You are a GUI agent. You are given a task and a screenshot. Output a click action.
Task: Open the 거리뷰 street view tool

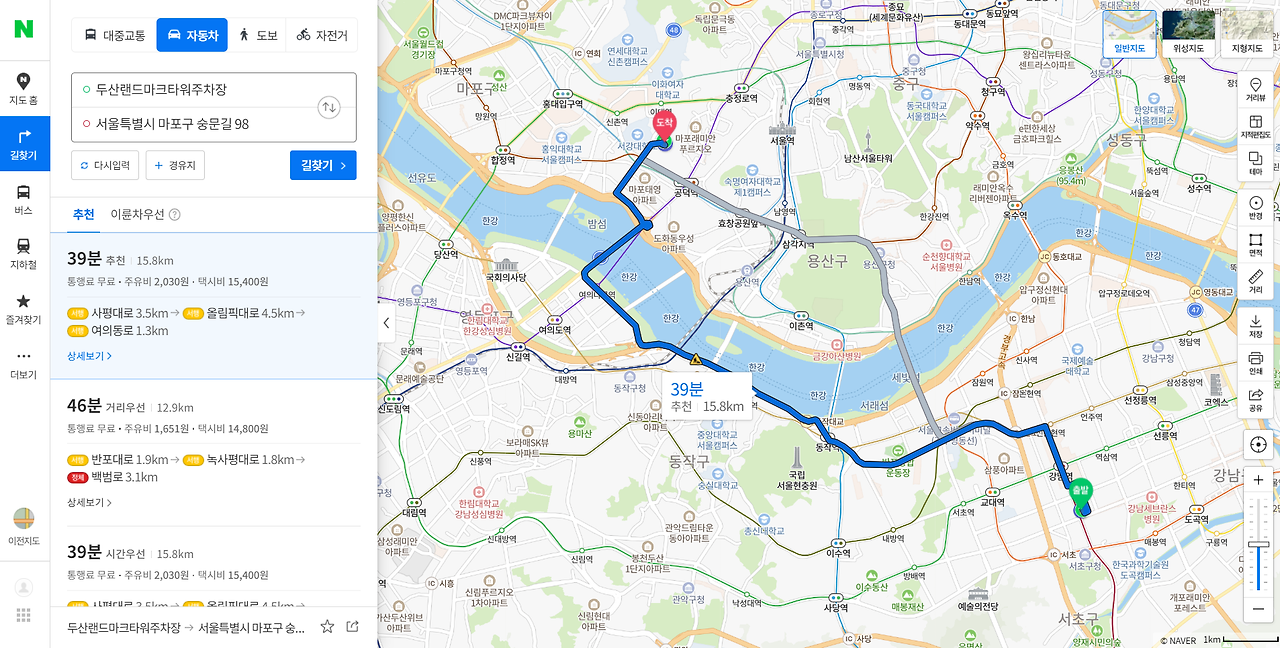[x=1255, y=87]
